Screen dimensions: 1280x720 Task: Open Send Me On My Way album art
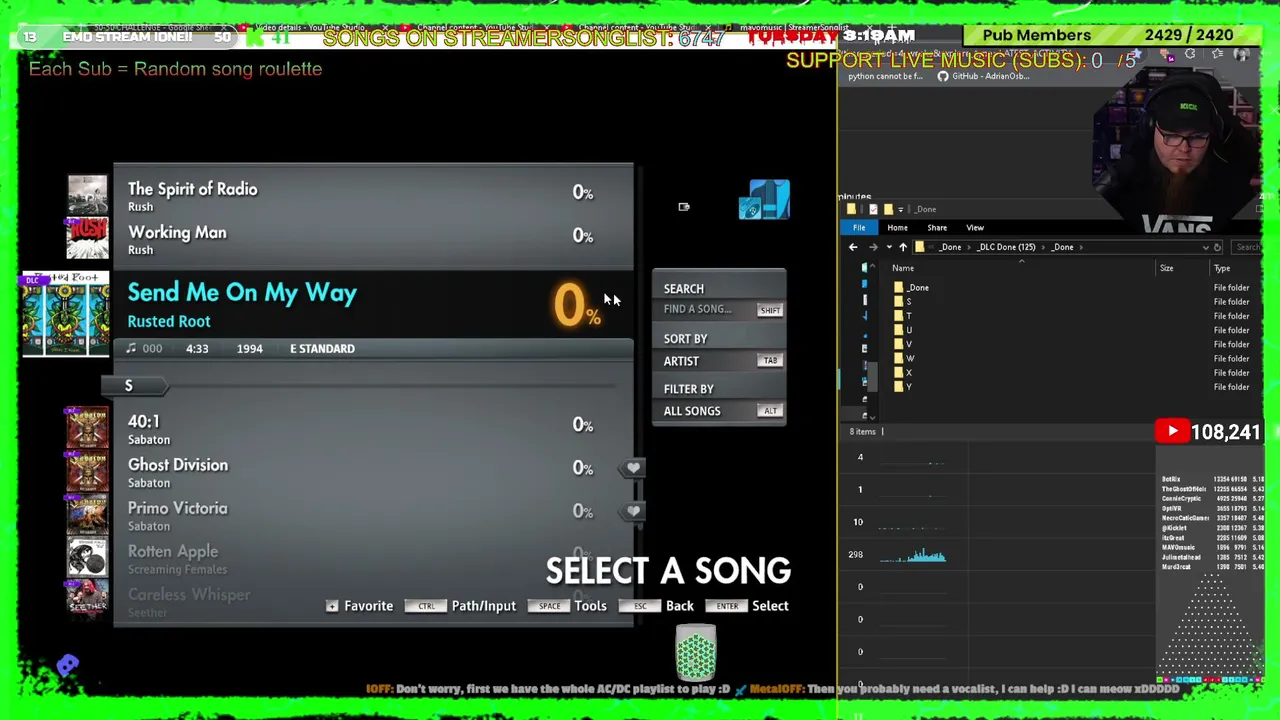point(66,314)
